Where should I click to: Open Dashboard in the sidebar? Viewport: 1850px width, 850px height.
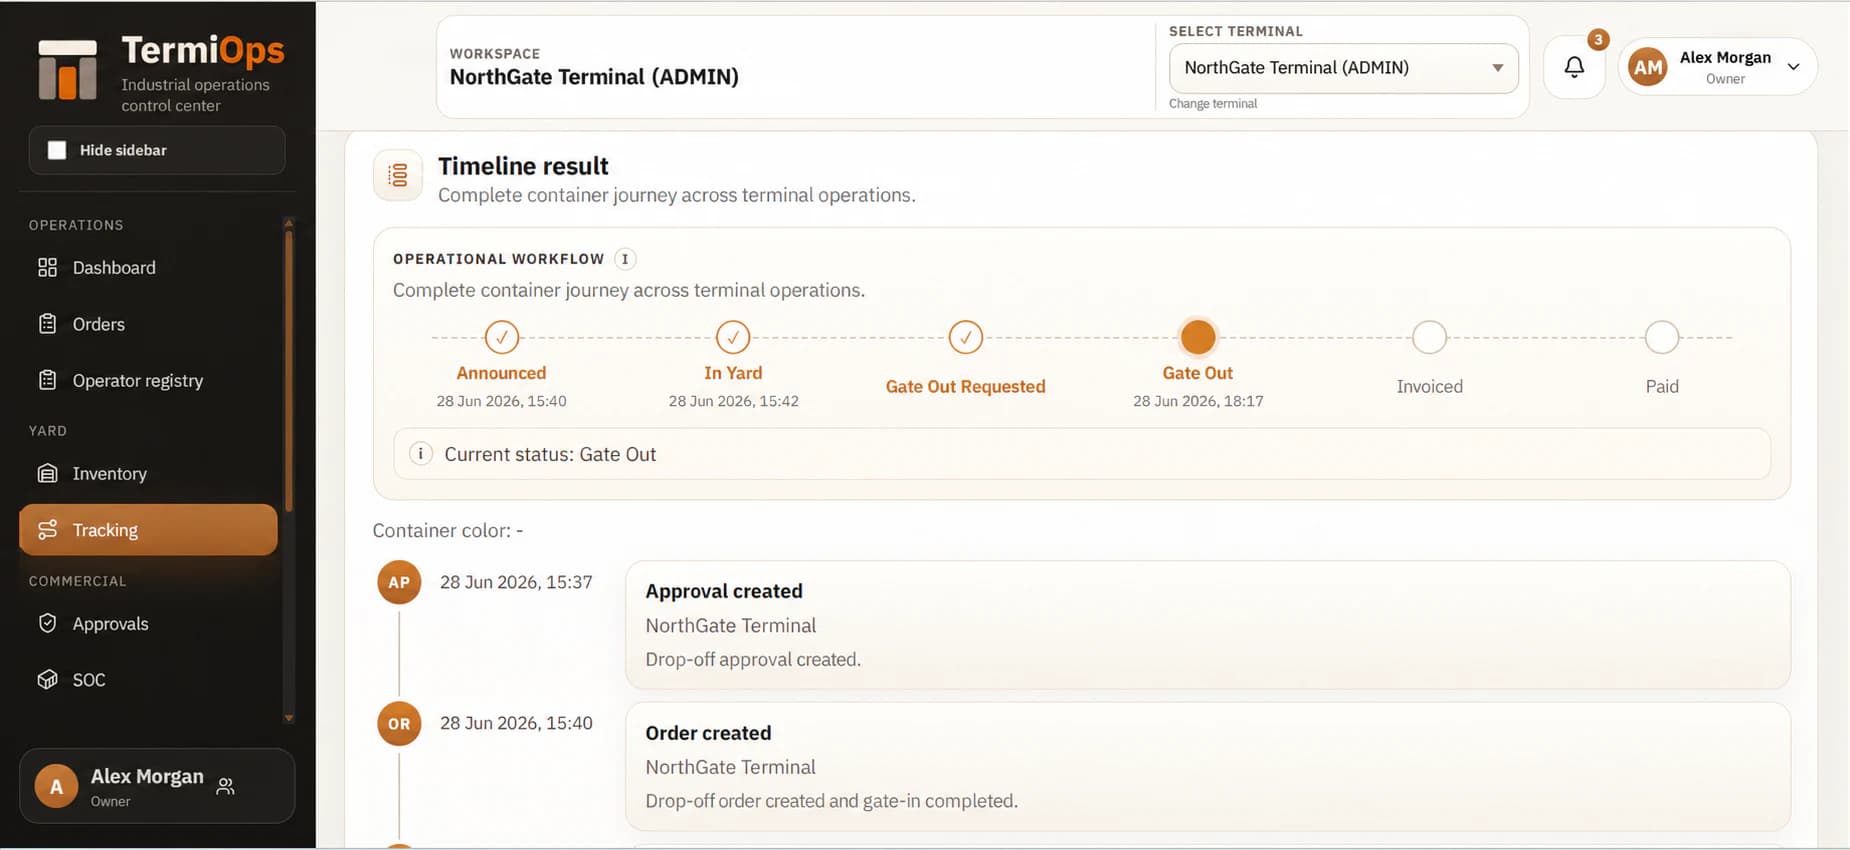coord(148,268)
